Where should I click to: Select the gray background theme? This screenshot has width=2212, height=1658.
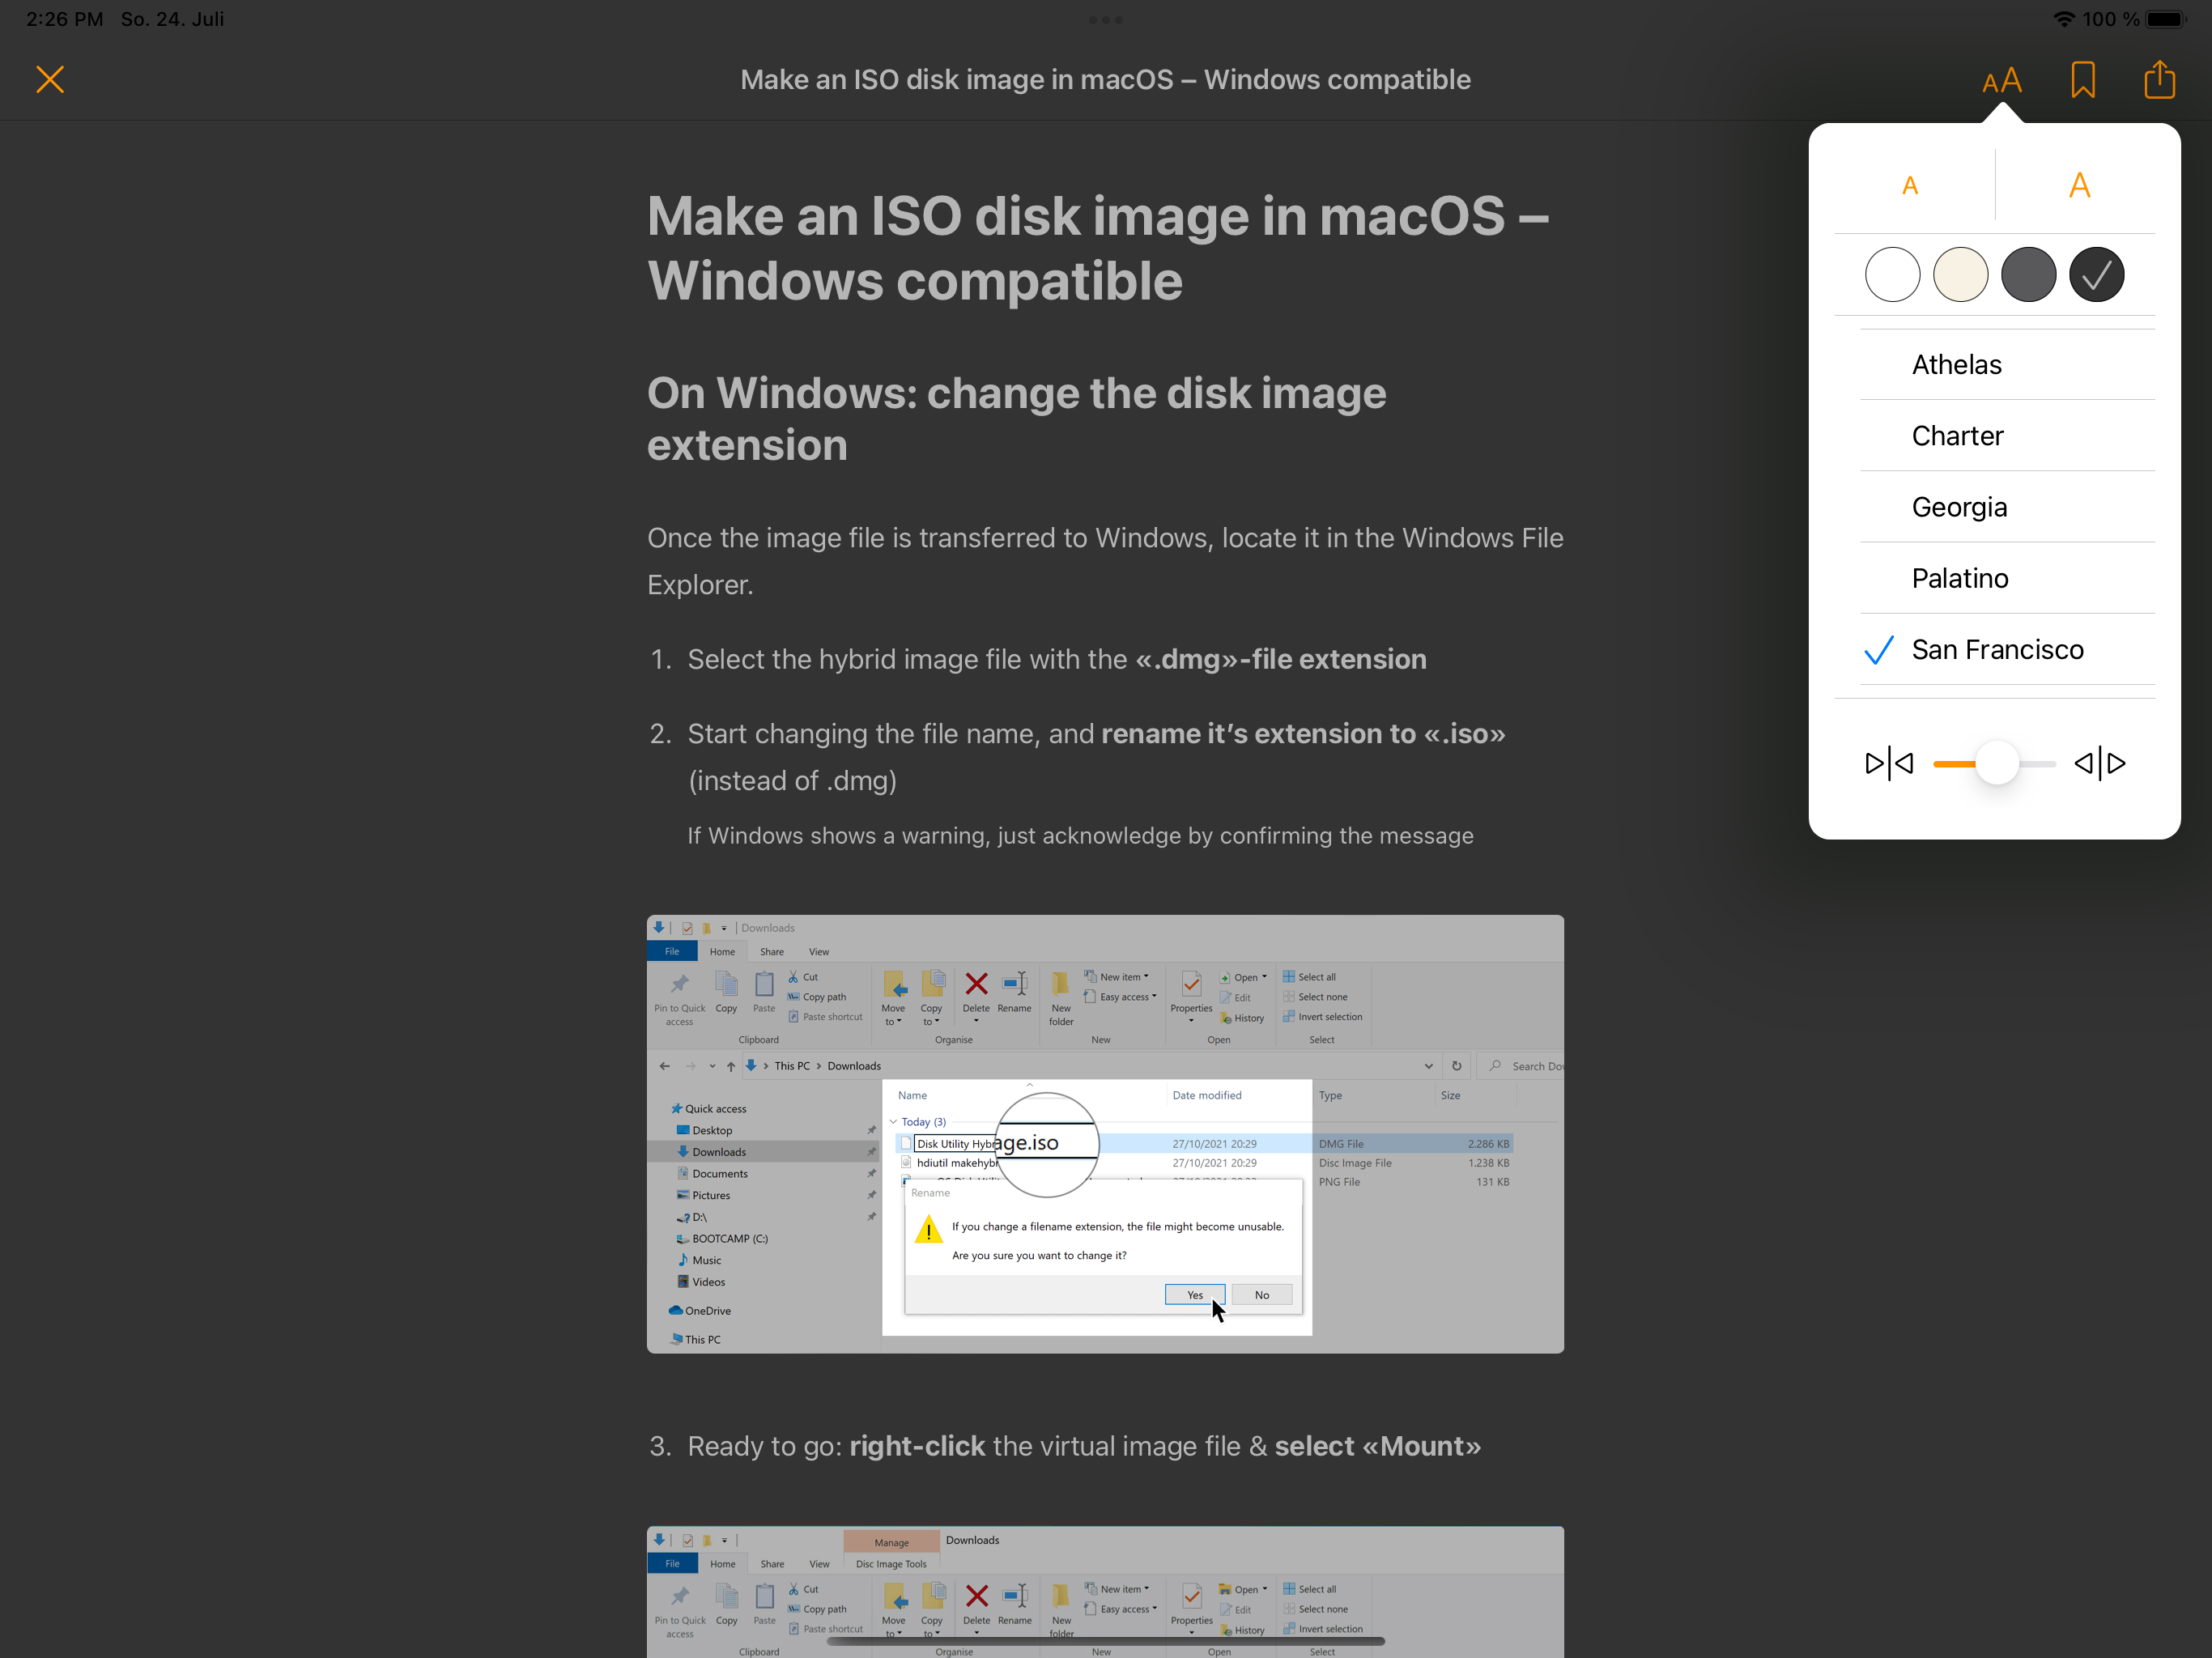click(2028, 274)
